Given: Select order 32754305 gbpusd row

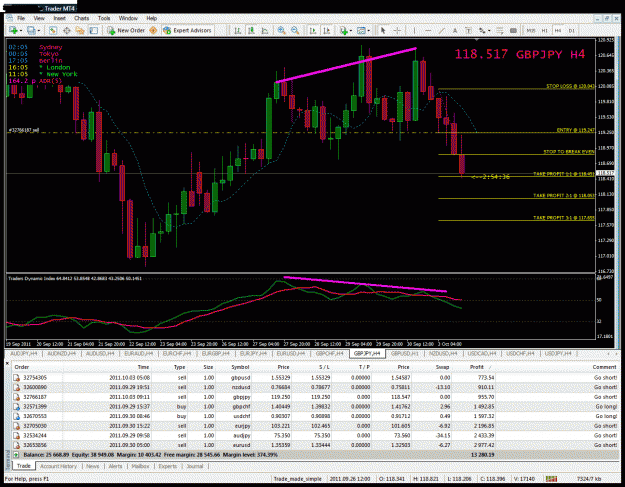Looking at the screenshot, I should 315,377.
